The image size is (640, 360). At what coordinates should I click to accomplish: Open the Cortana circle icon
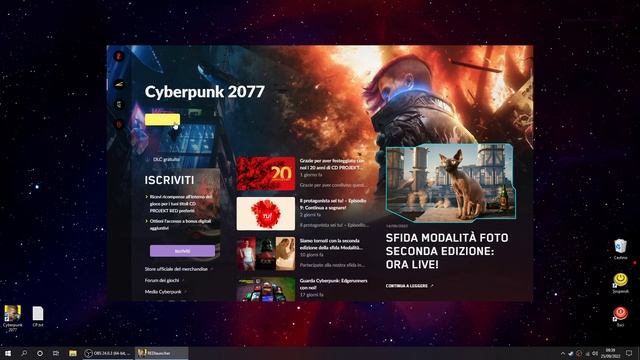tap(40, 353)
